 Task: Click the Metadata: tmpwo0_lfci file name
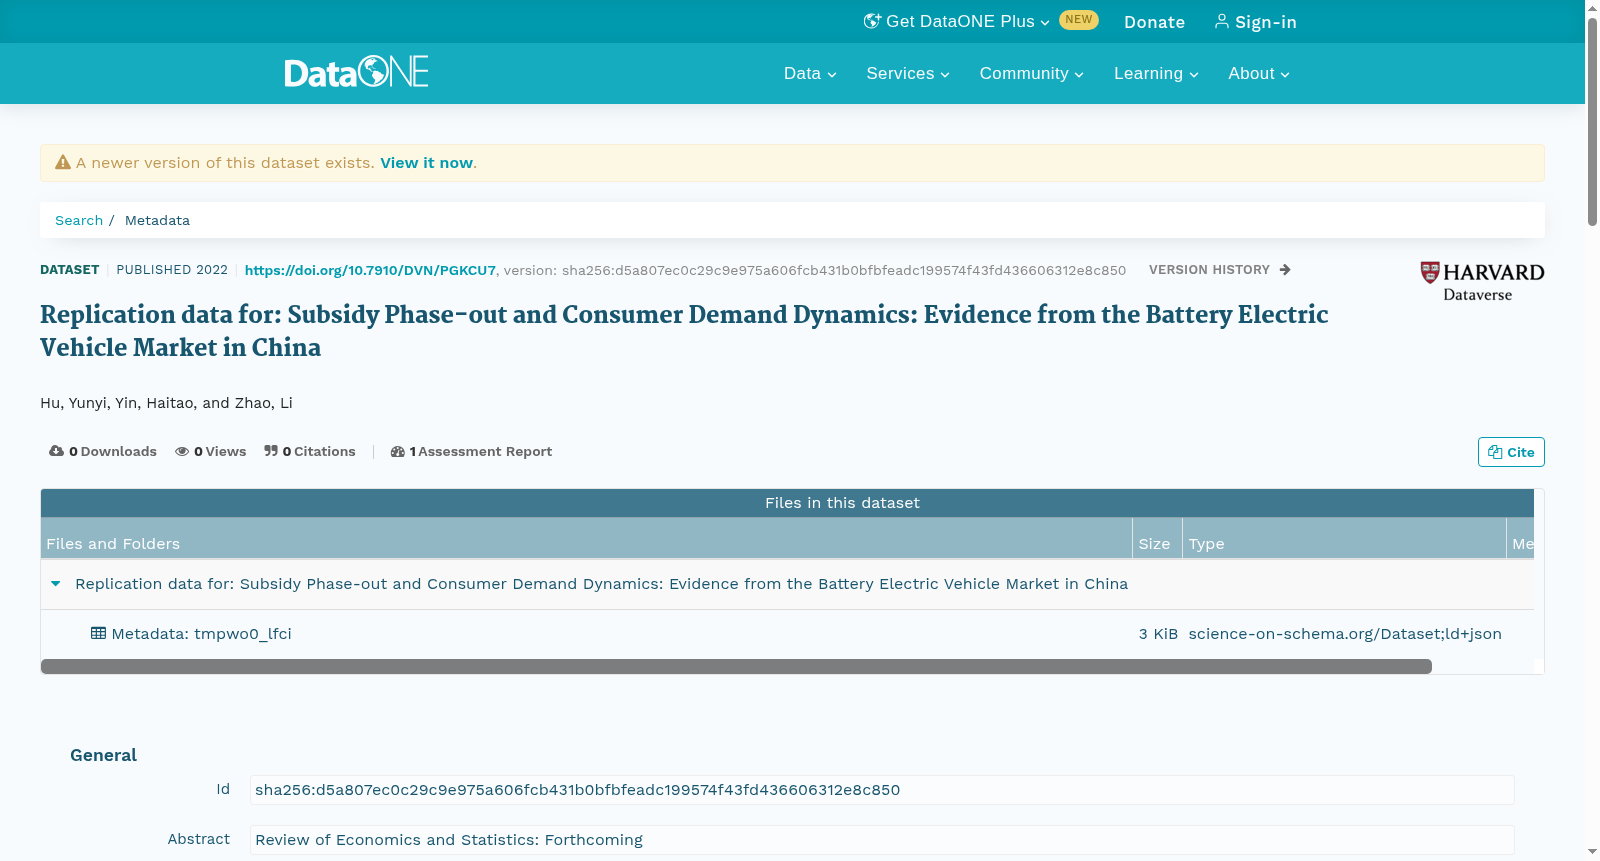click(x=201, y=634)
